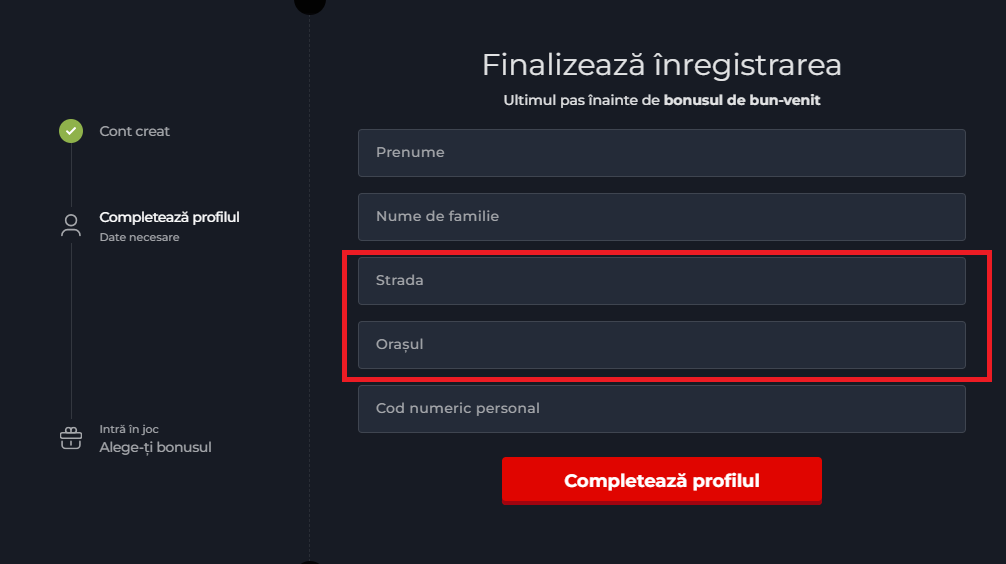The image size is (1006, 564).
Task: Focus the Strada address field
Action: pos(661,281)
